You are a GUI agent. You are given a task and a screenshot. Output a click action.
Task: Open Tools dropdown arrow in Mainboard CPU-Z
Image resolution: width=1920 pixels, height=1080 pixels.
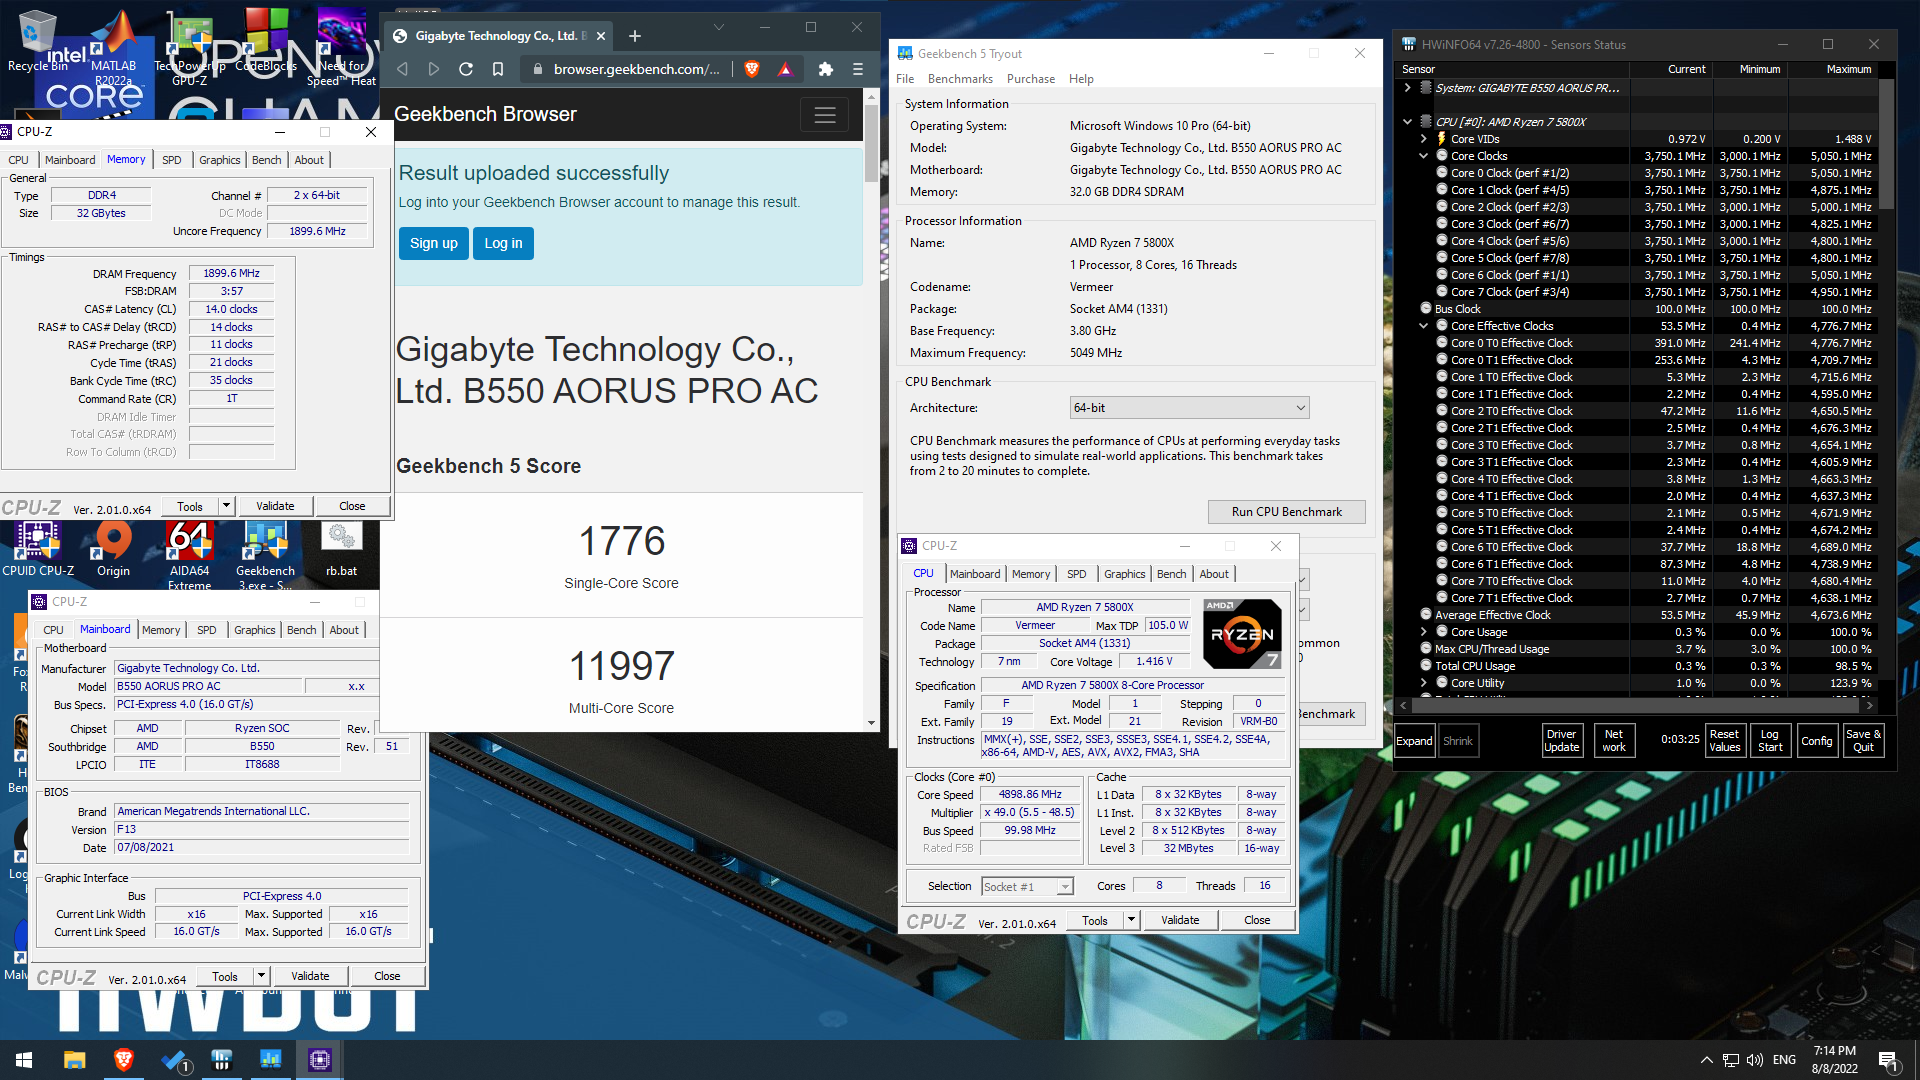[262, 976]
